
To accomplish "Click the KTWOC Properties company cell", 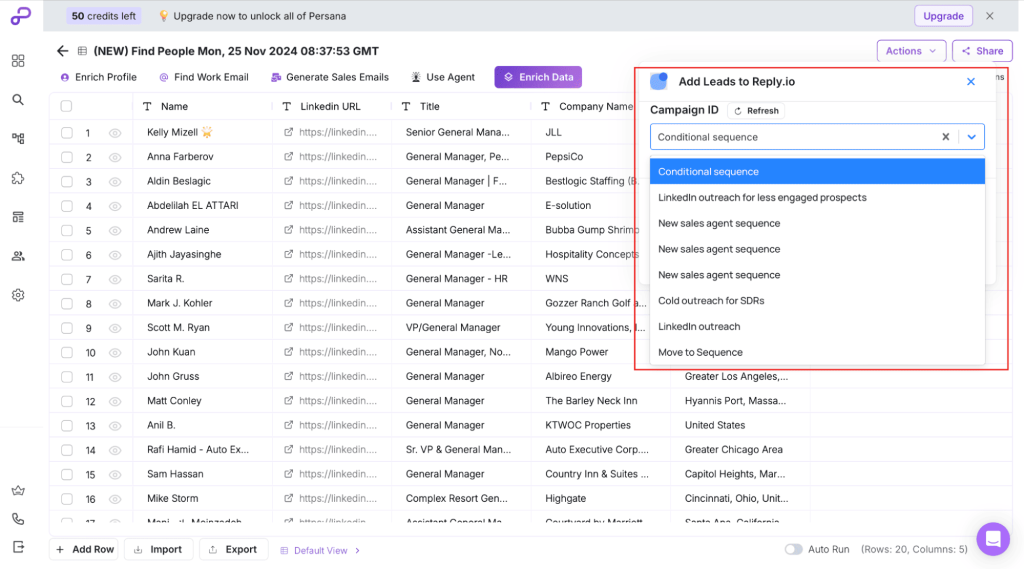I will pos(601,425).
